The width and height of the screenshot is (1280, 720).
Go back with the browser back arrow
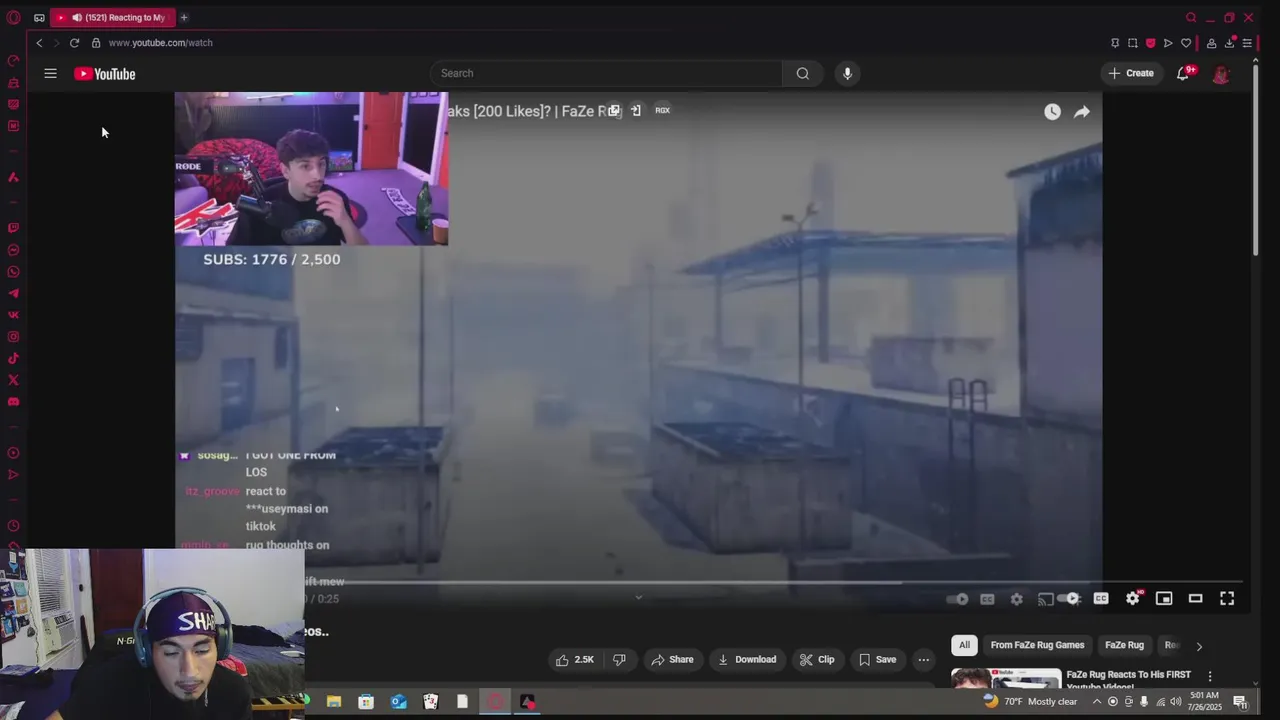(x=39, y=43)
